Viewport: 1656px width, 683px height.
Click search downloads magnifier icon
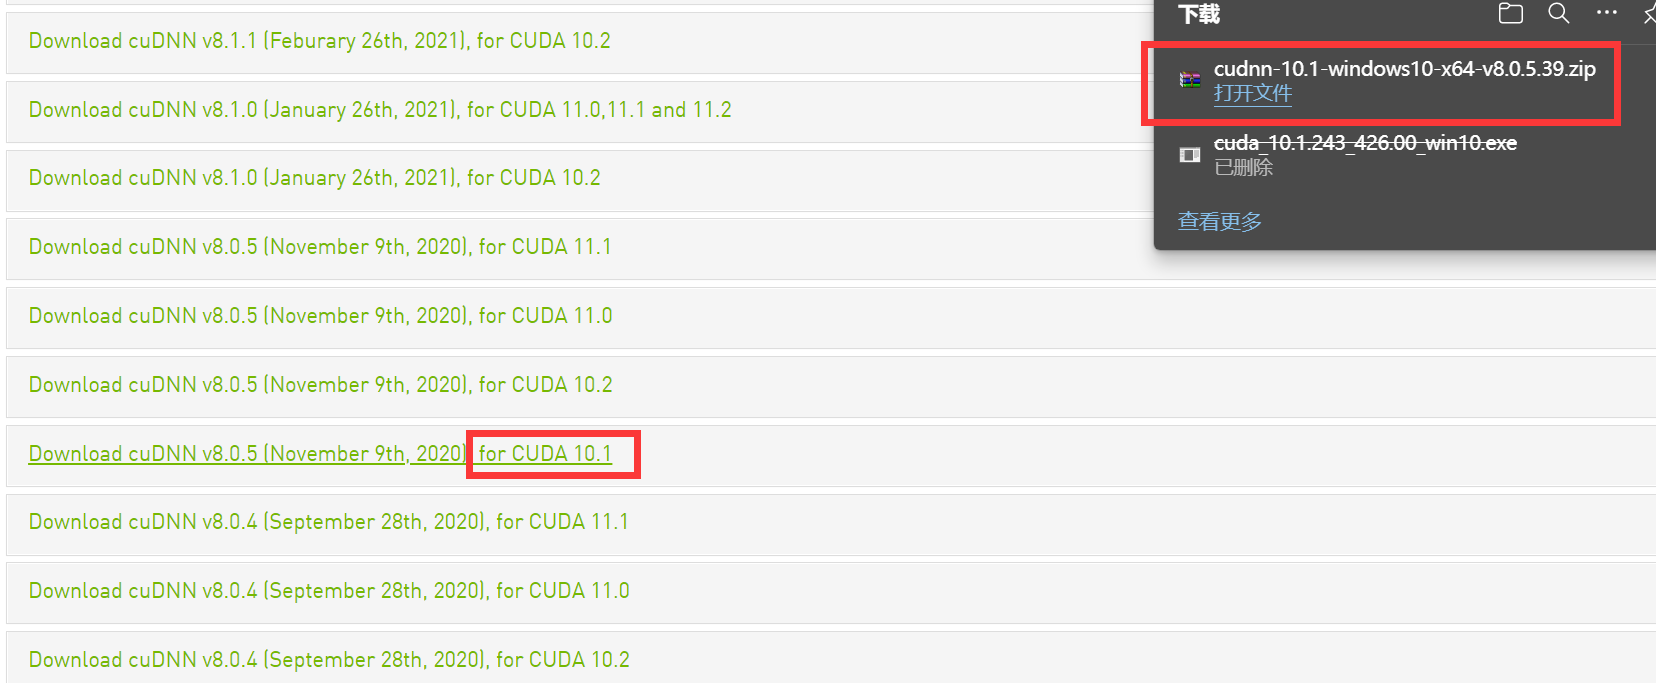pyautogui.click(x=1558, y=13)
